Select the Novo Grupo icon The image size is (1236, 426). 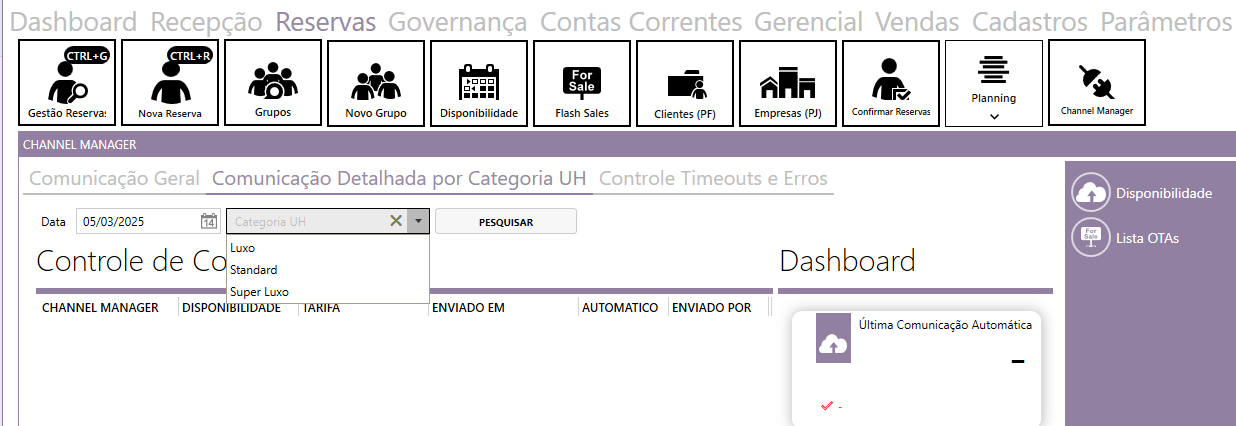376,82
